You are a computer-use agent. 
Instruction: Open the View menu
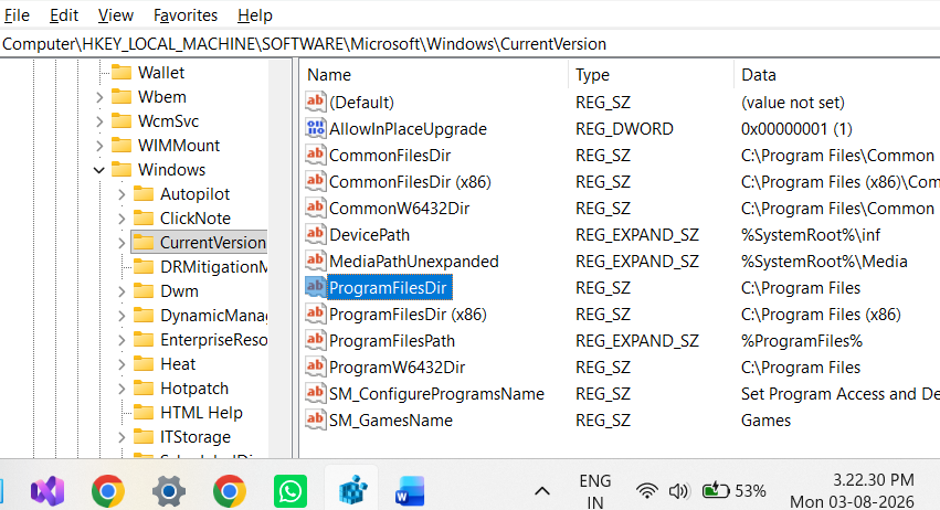[115, 15]
